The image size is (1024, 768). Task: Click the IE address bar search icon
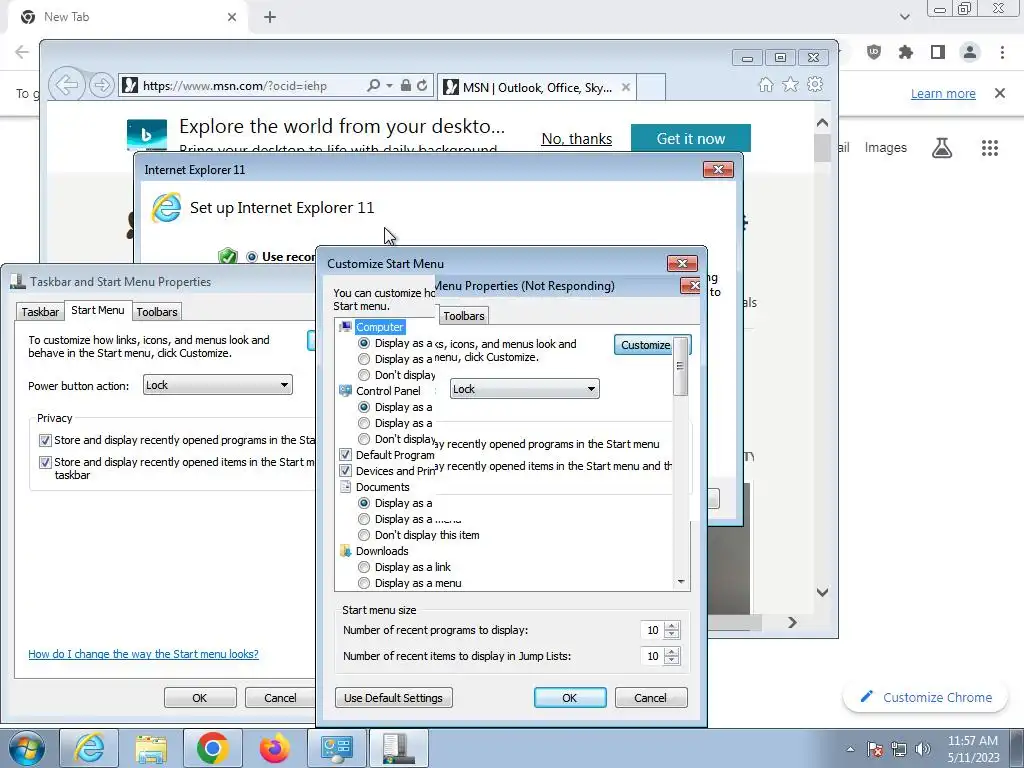tap(374, 86)
